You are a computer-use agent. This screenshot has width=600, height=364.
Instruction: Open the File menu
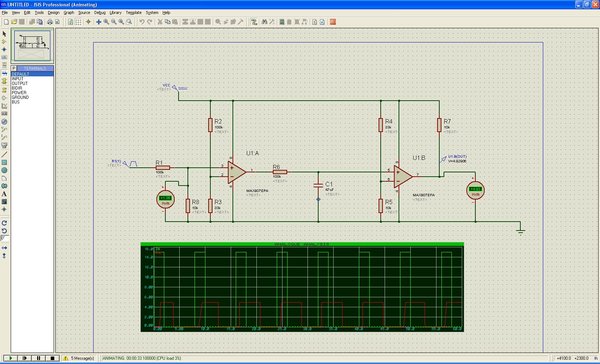(x=5, y=13)
